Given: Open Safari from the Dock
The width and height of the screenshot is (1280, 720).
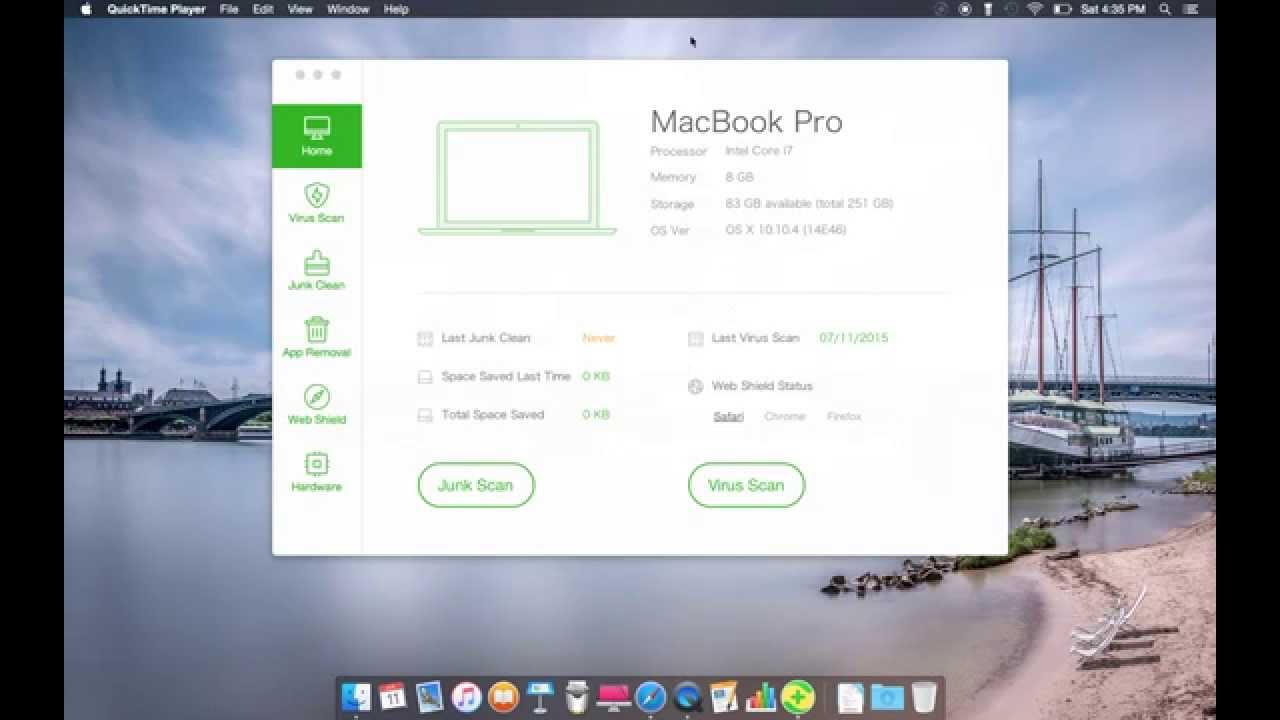Looking at the screenshot, I should point(650,697).
